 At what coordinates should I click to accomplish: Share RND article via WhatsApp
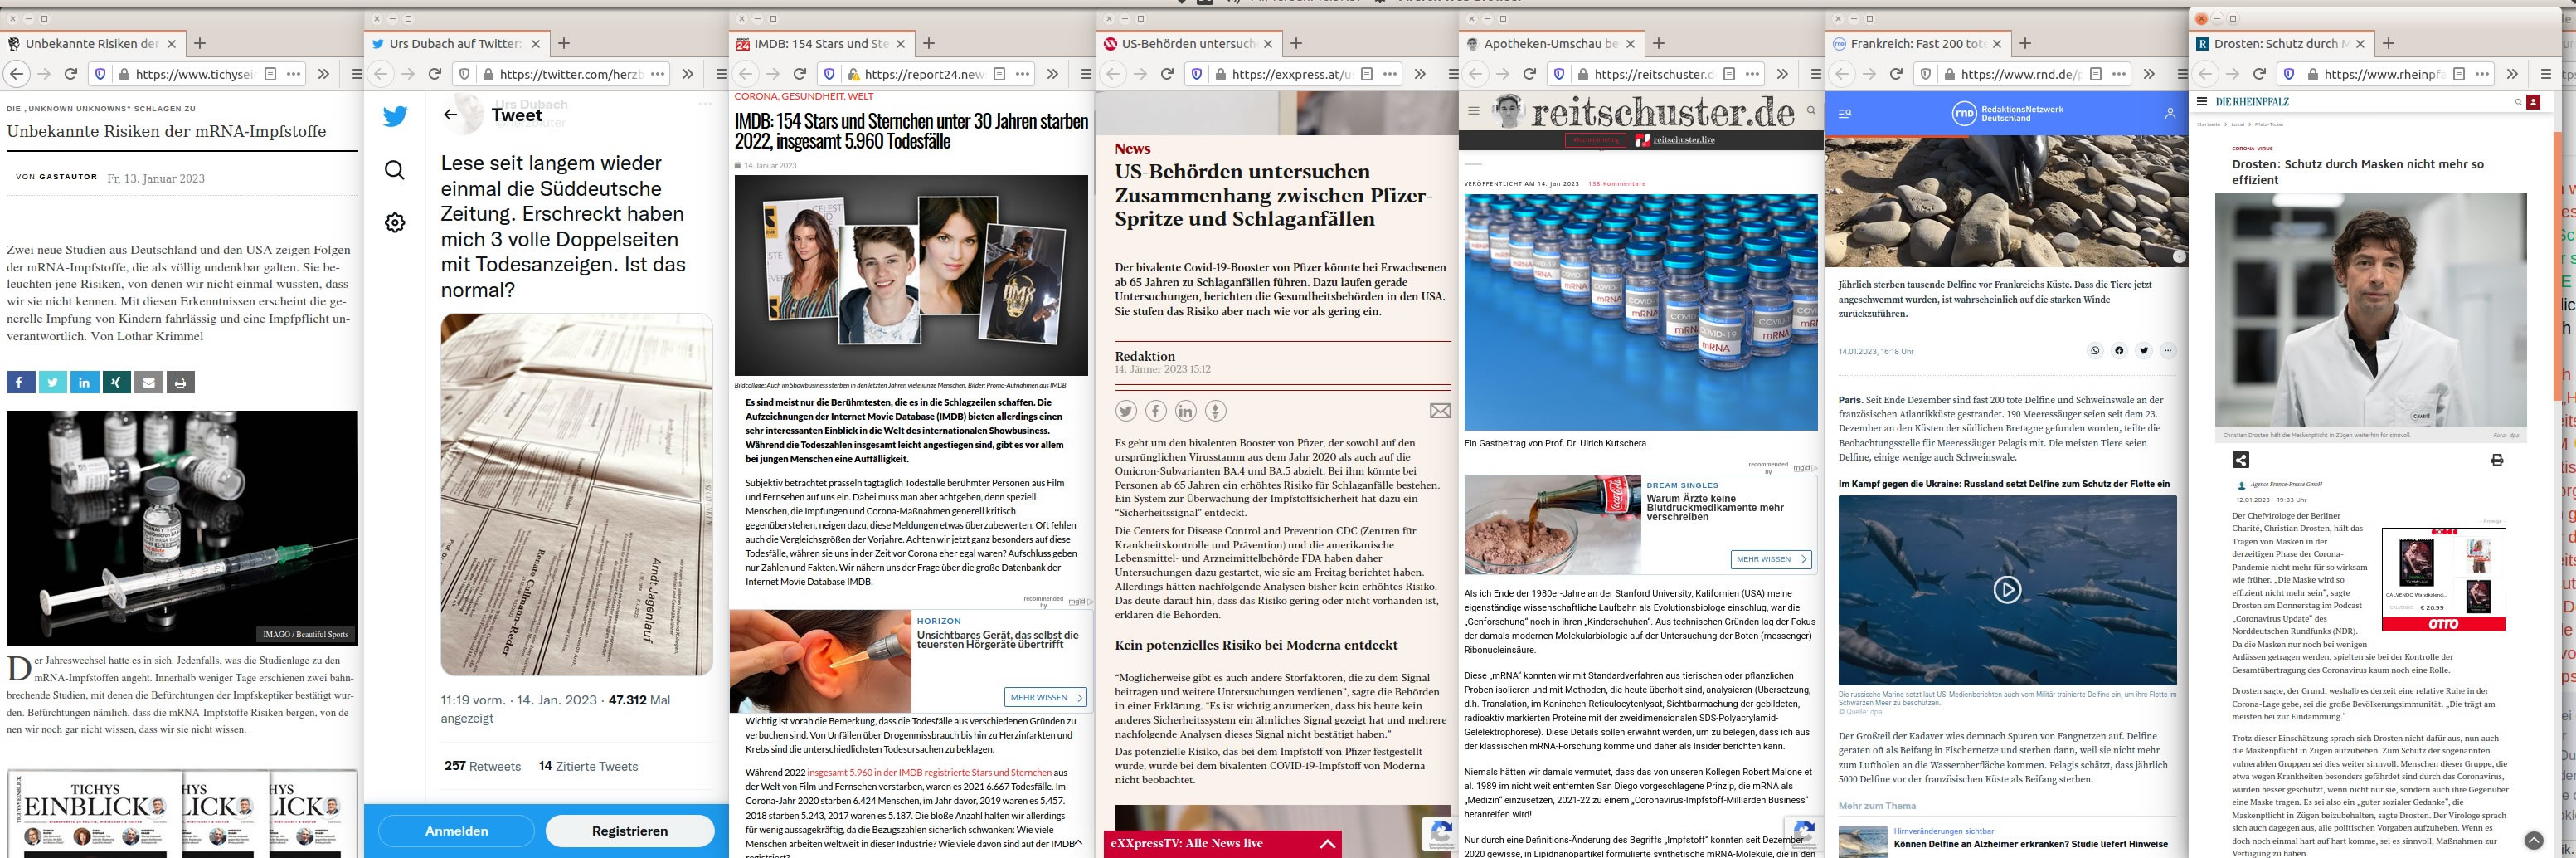[x=2095, y=351]
